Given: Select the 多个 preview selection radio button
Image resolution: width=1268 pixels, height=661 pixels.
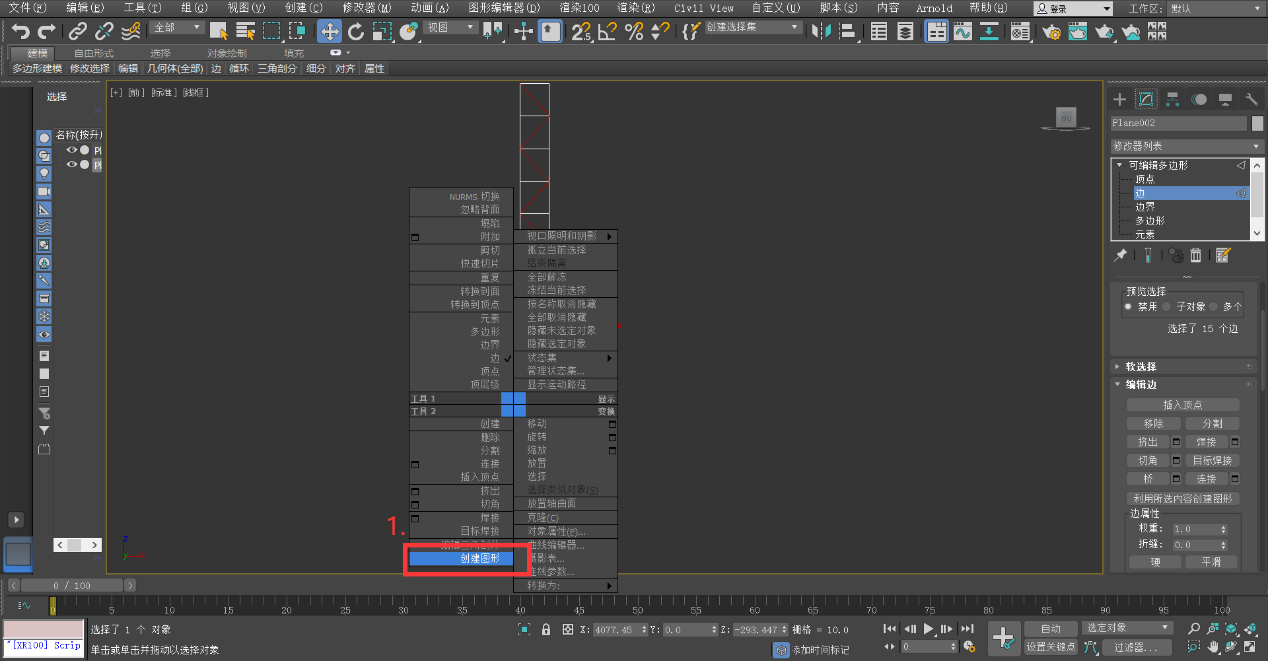Looking at the screenshot, I should [x=1214, y=307].
